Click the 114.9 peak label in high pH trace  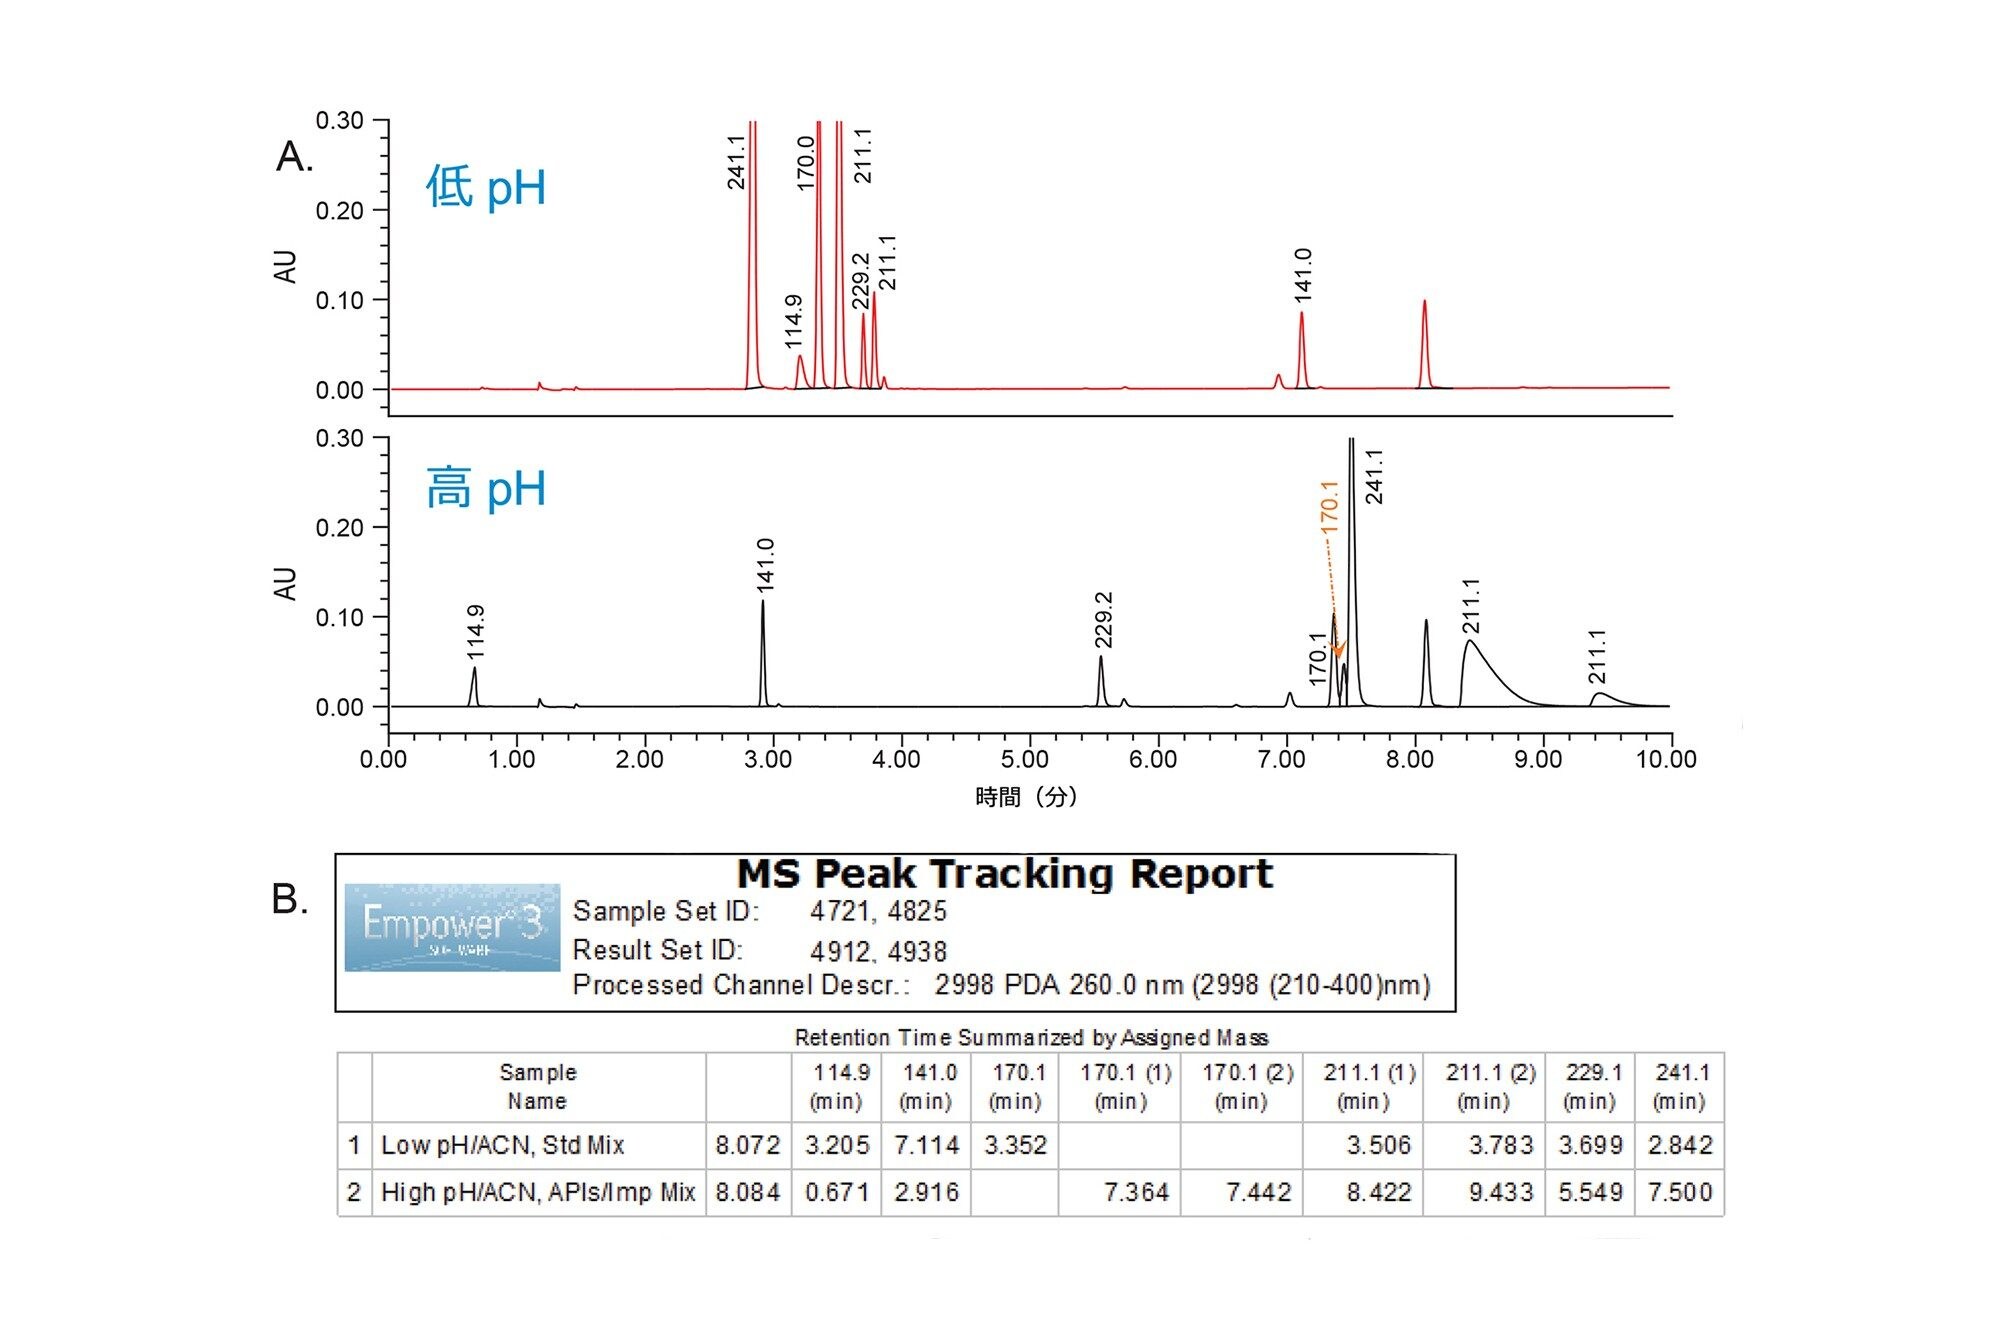pyautogui.click(x=476, y=632)
